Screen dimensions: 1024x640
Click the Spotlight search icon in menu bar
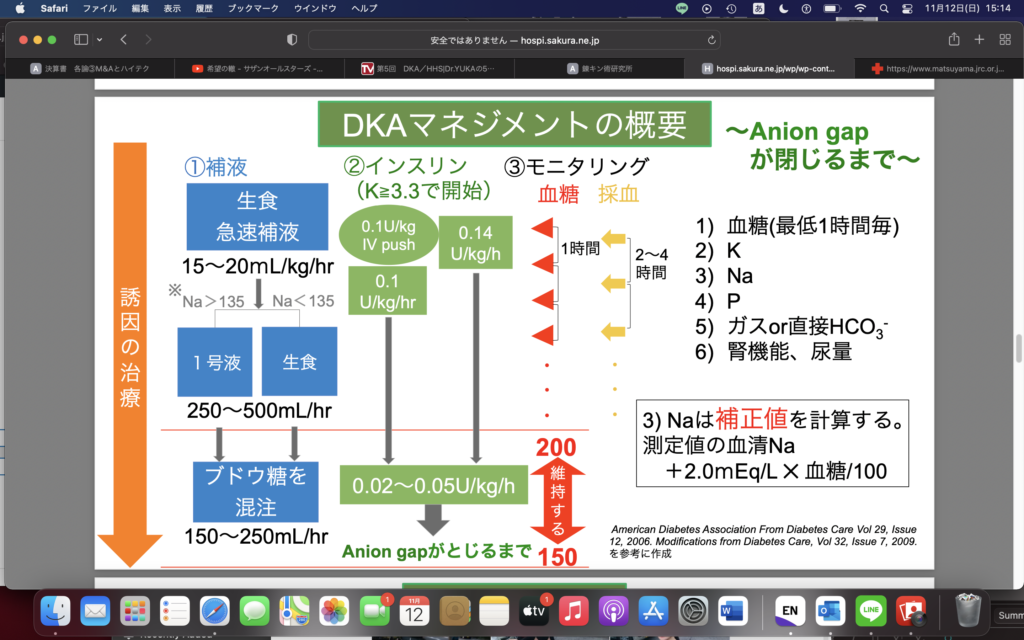pos(883,8)
